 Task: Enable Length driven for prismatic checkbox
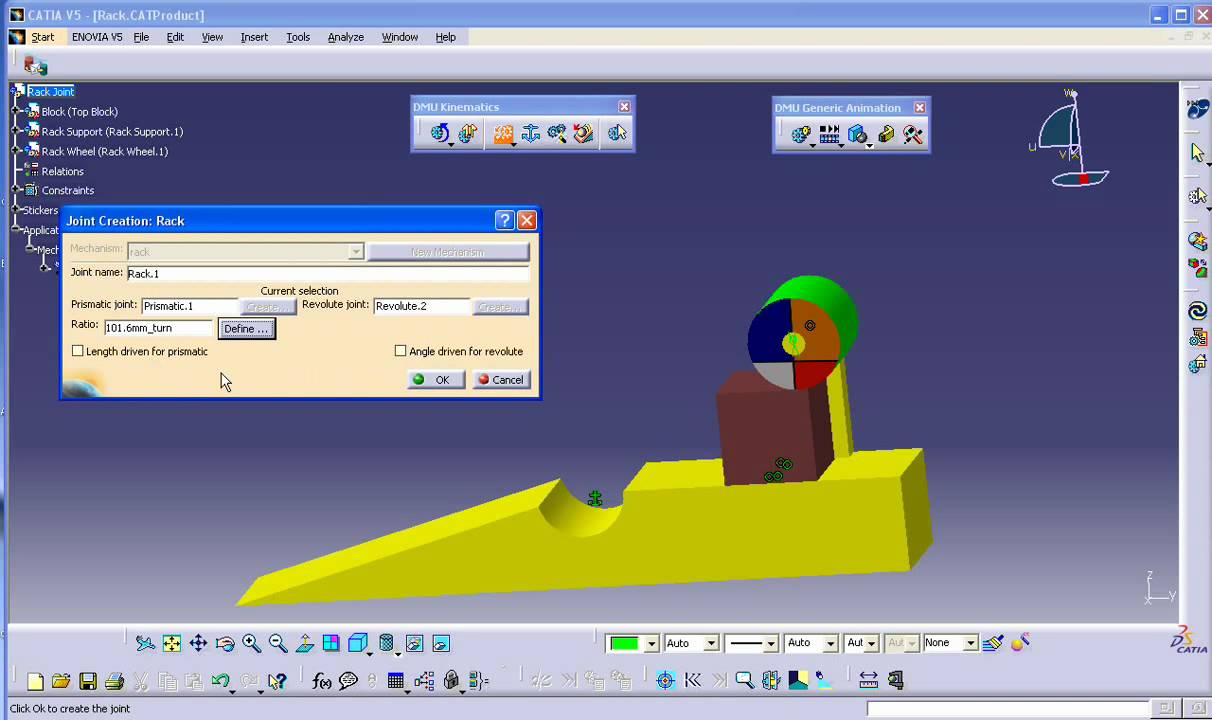point(78,351)
